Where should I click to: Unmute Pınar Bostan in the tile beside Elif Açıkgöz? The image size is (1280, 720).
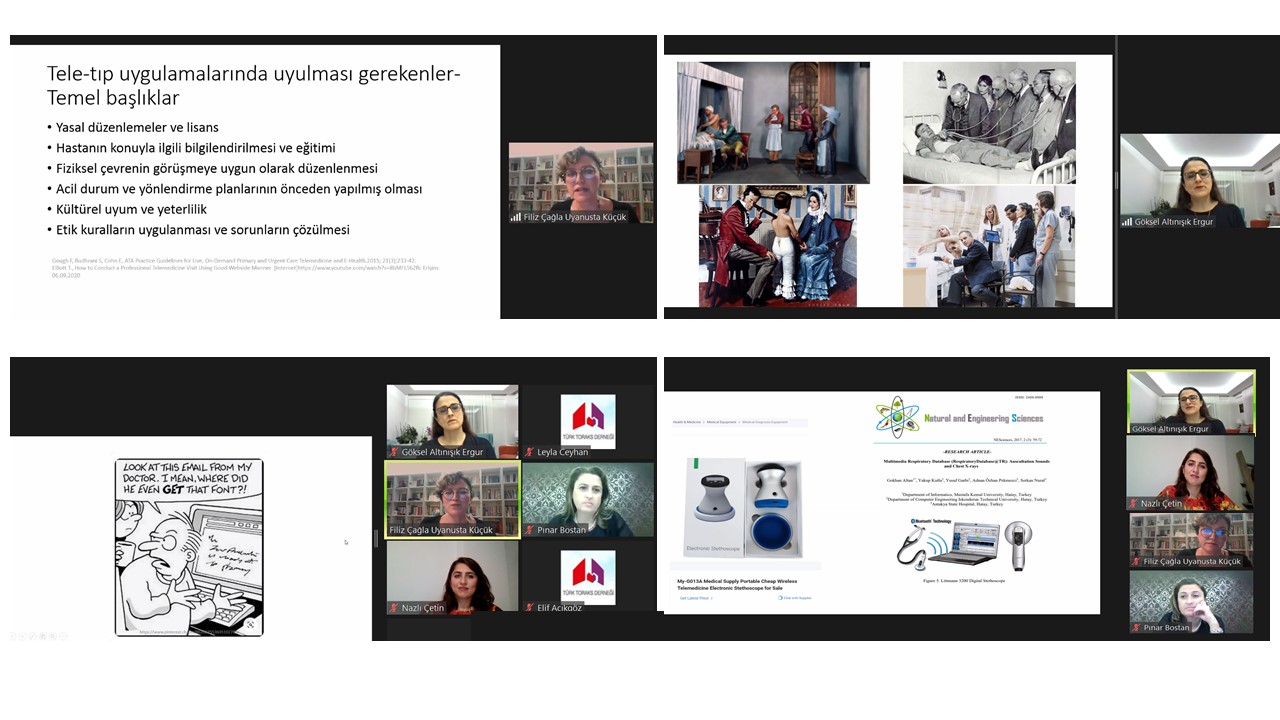coord(530,530)
